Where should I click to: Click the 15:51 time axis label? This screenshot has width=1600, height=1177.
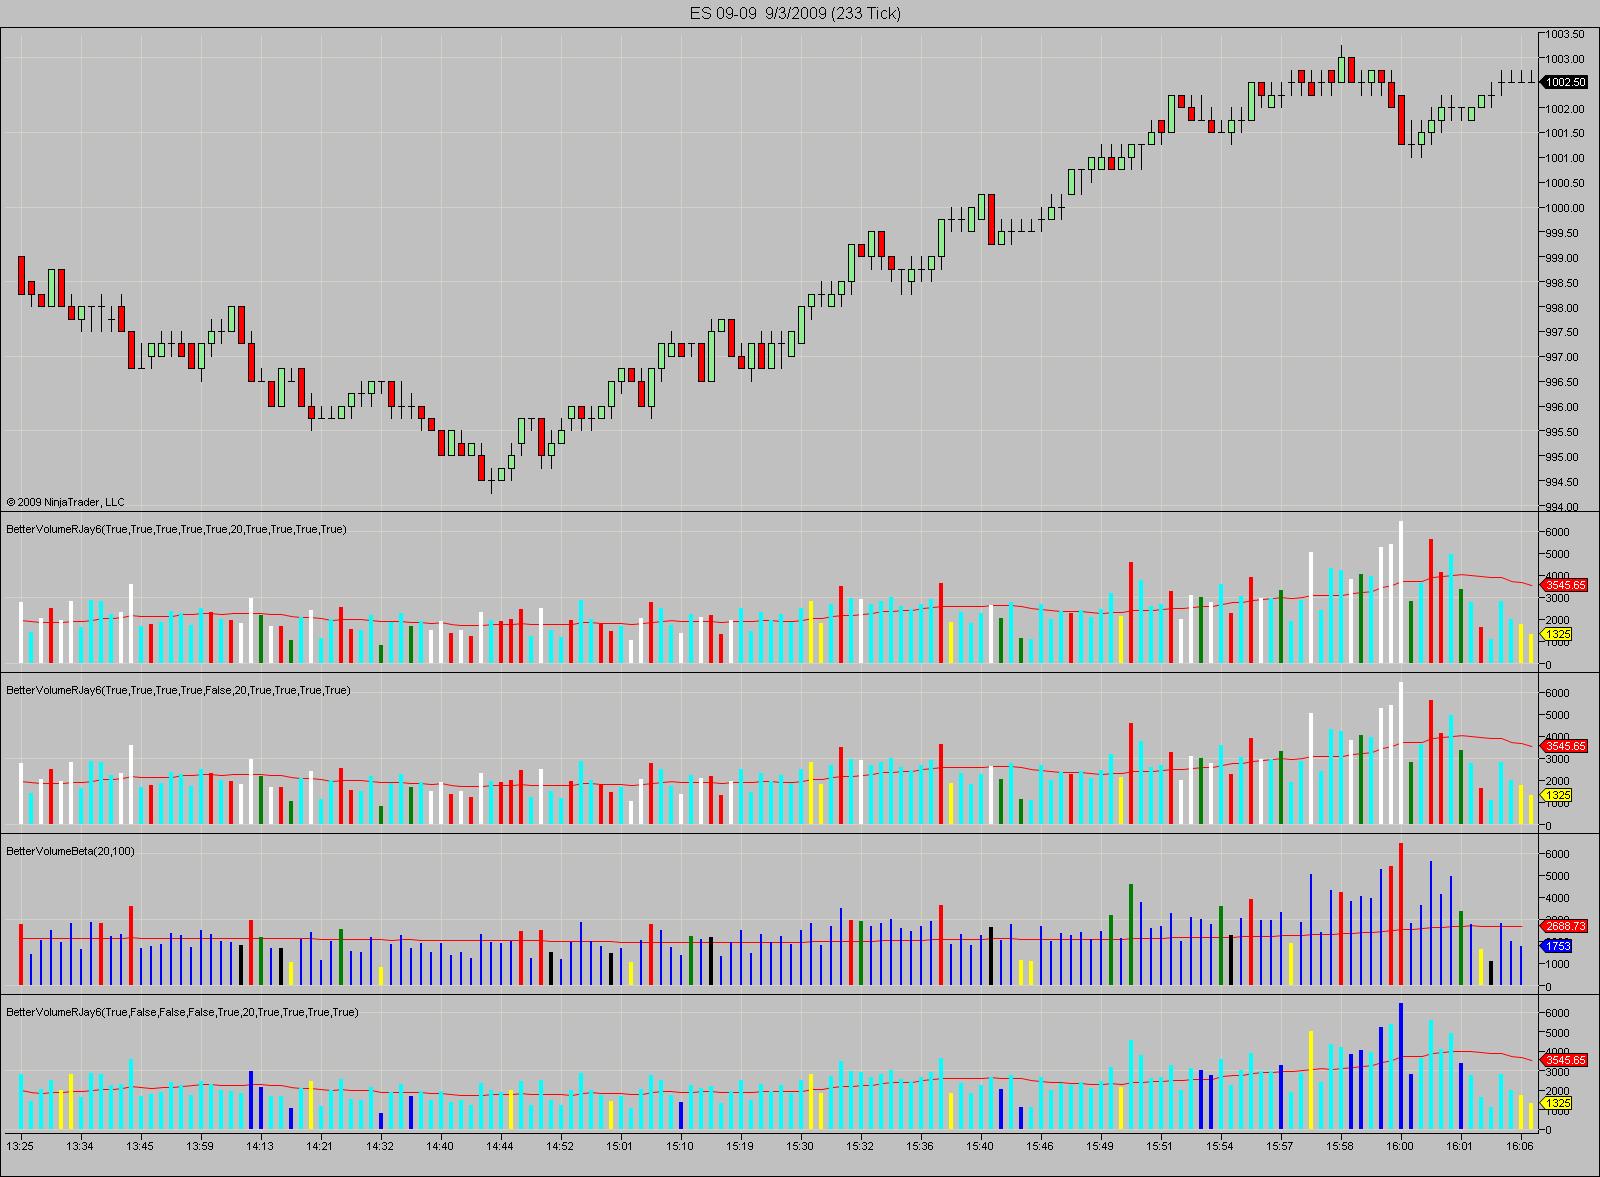click(x=1160, y=1146)
